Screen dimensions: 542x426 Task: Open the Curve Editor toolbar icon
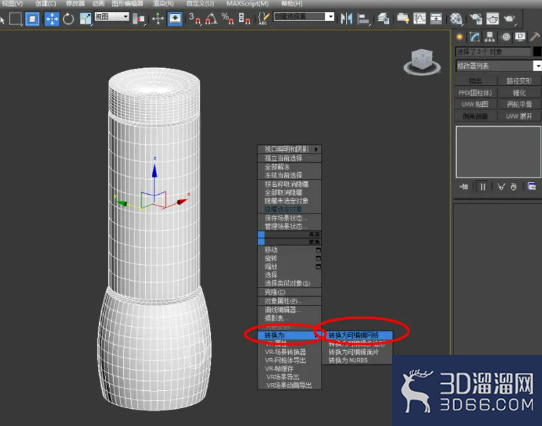(419, 19)
